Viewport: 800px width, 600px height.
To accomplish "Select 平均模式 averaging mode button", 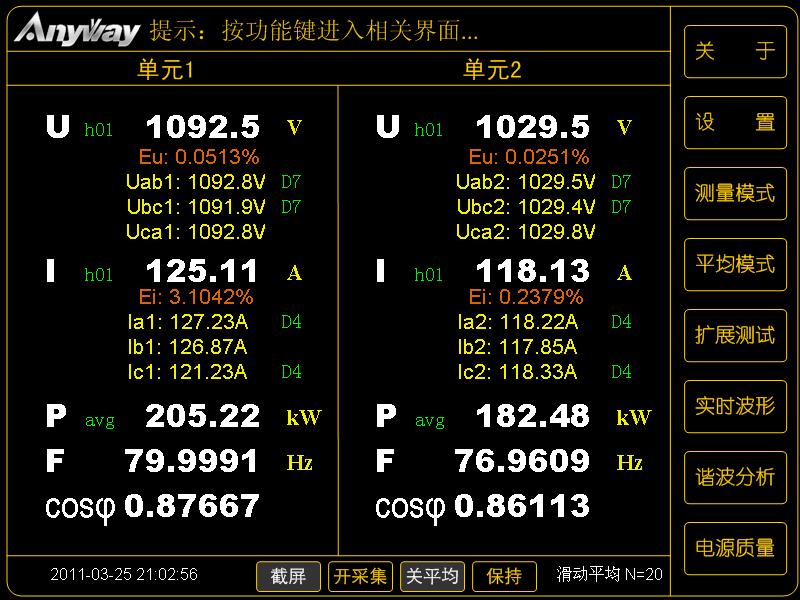I will point(735,264).
